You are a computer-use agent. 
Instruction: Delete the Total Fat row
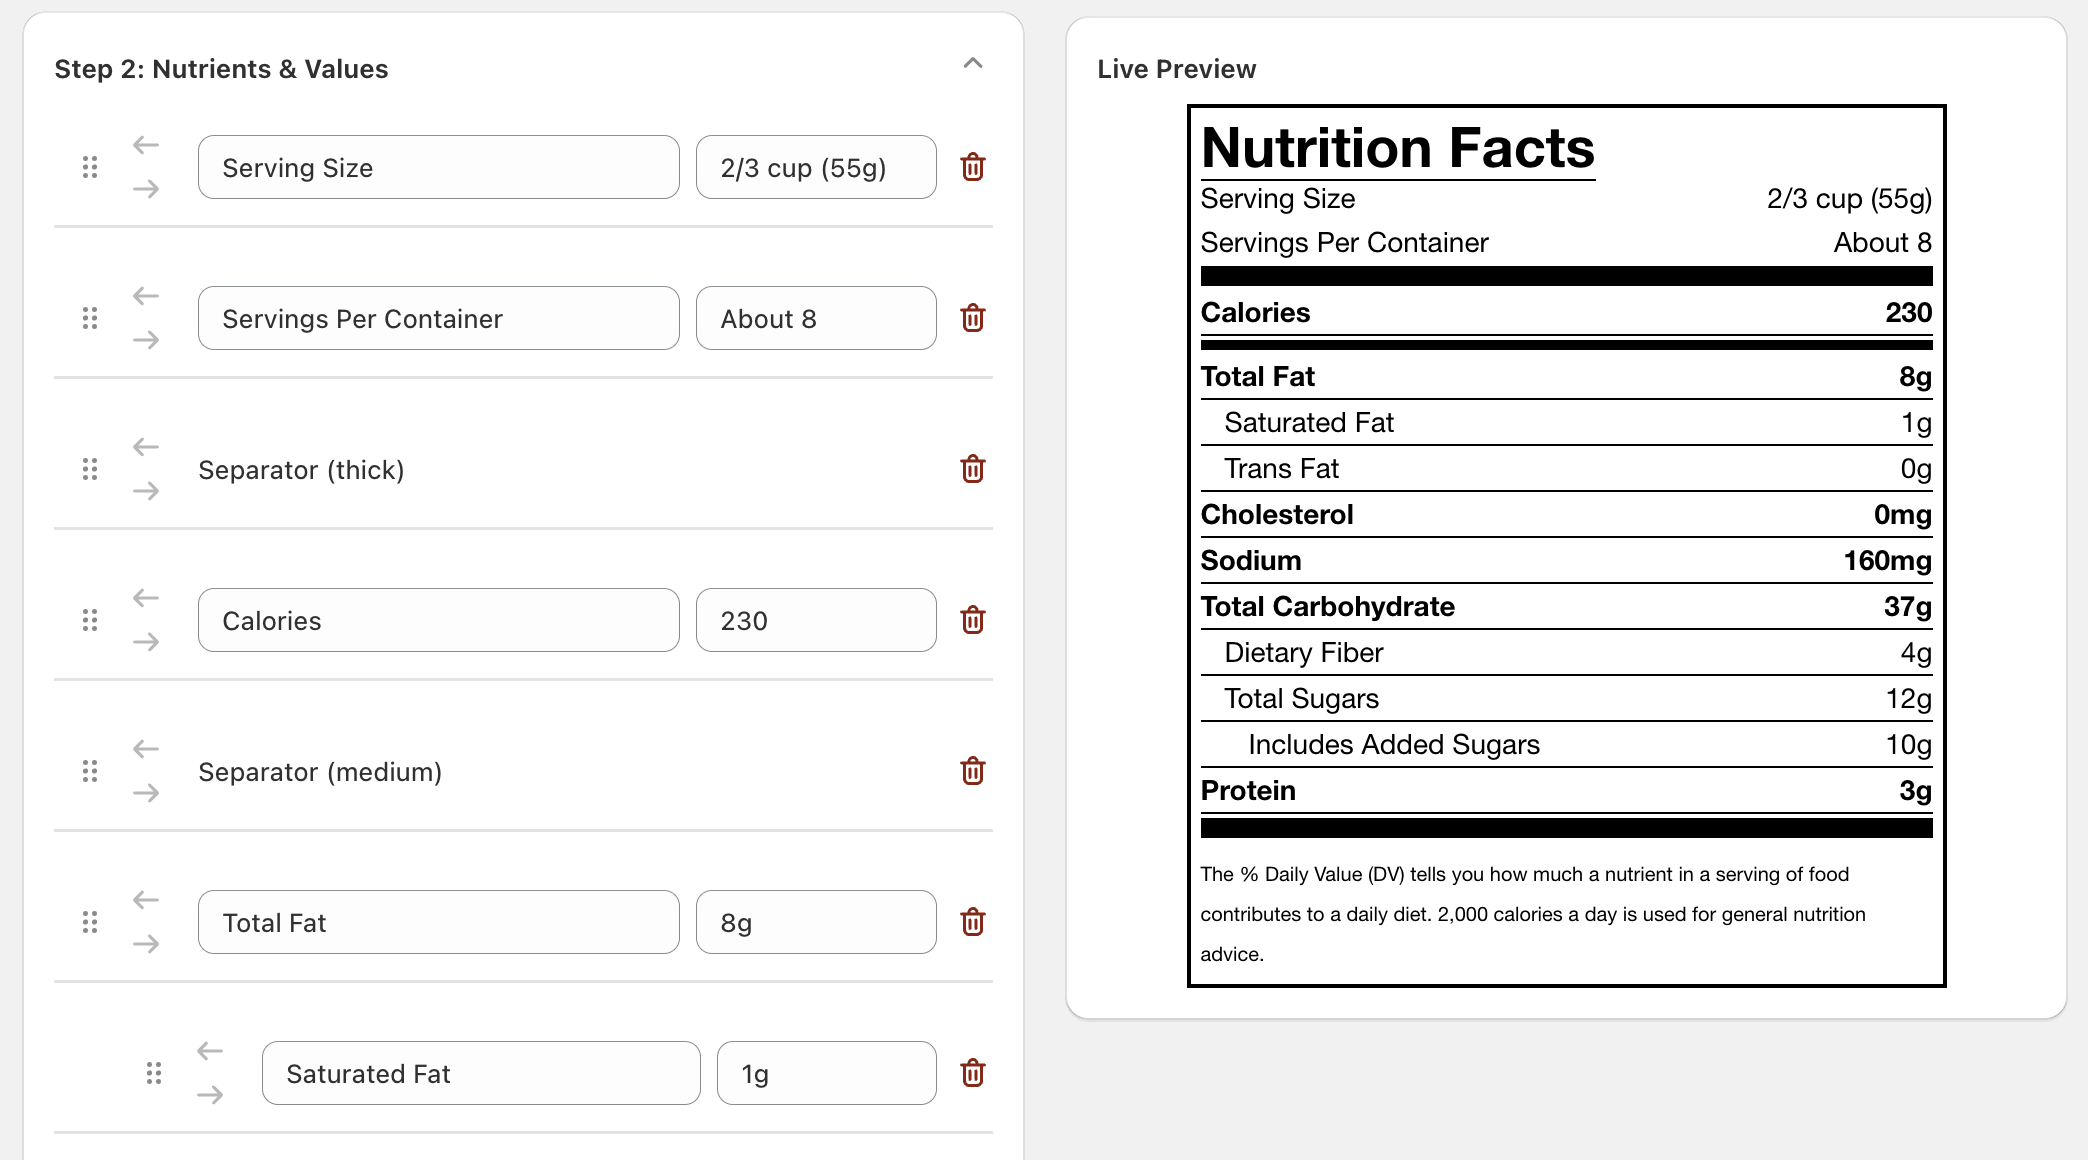971,922
